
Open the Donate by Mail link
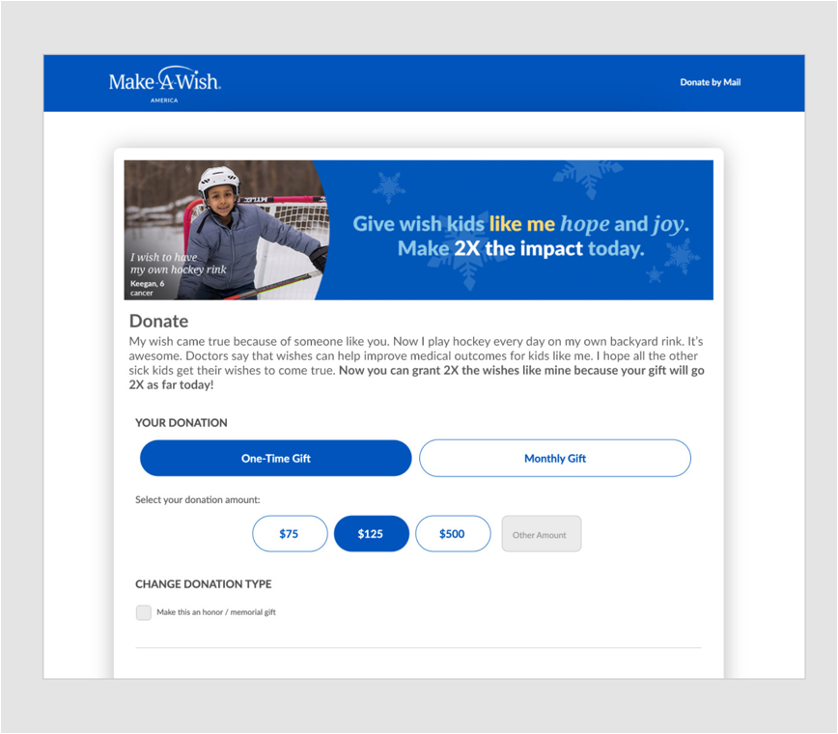coord(710,82)
